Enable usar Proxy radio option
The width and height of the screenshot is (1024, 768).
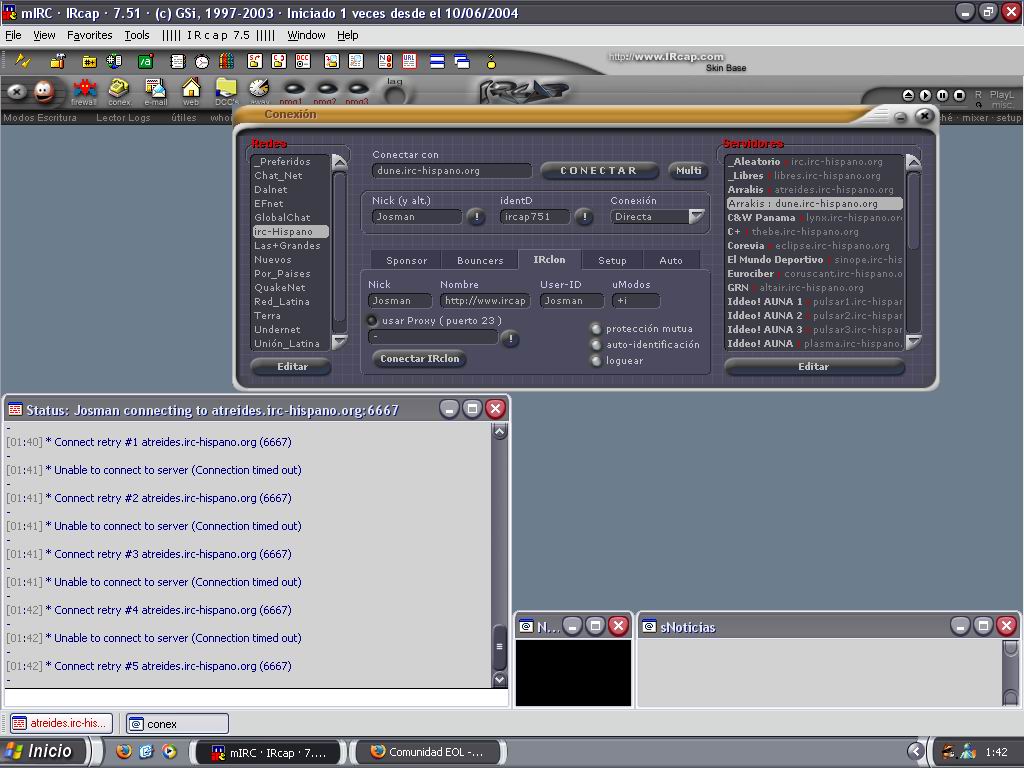pos(372,321)
